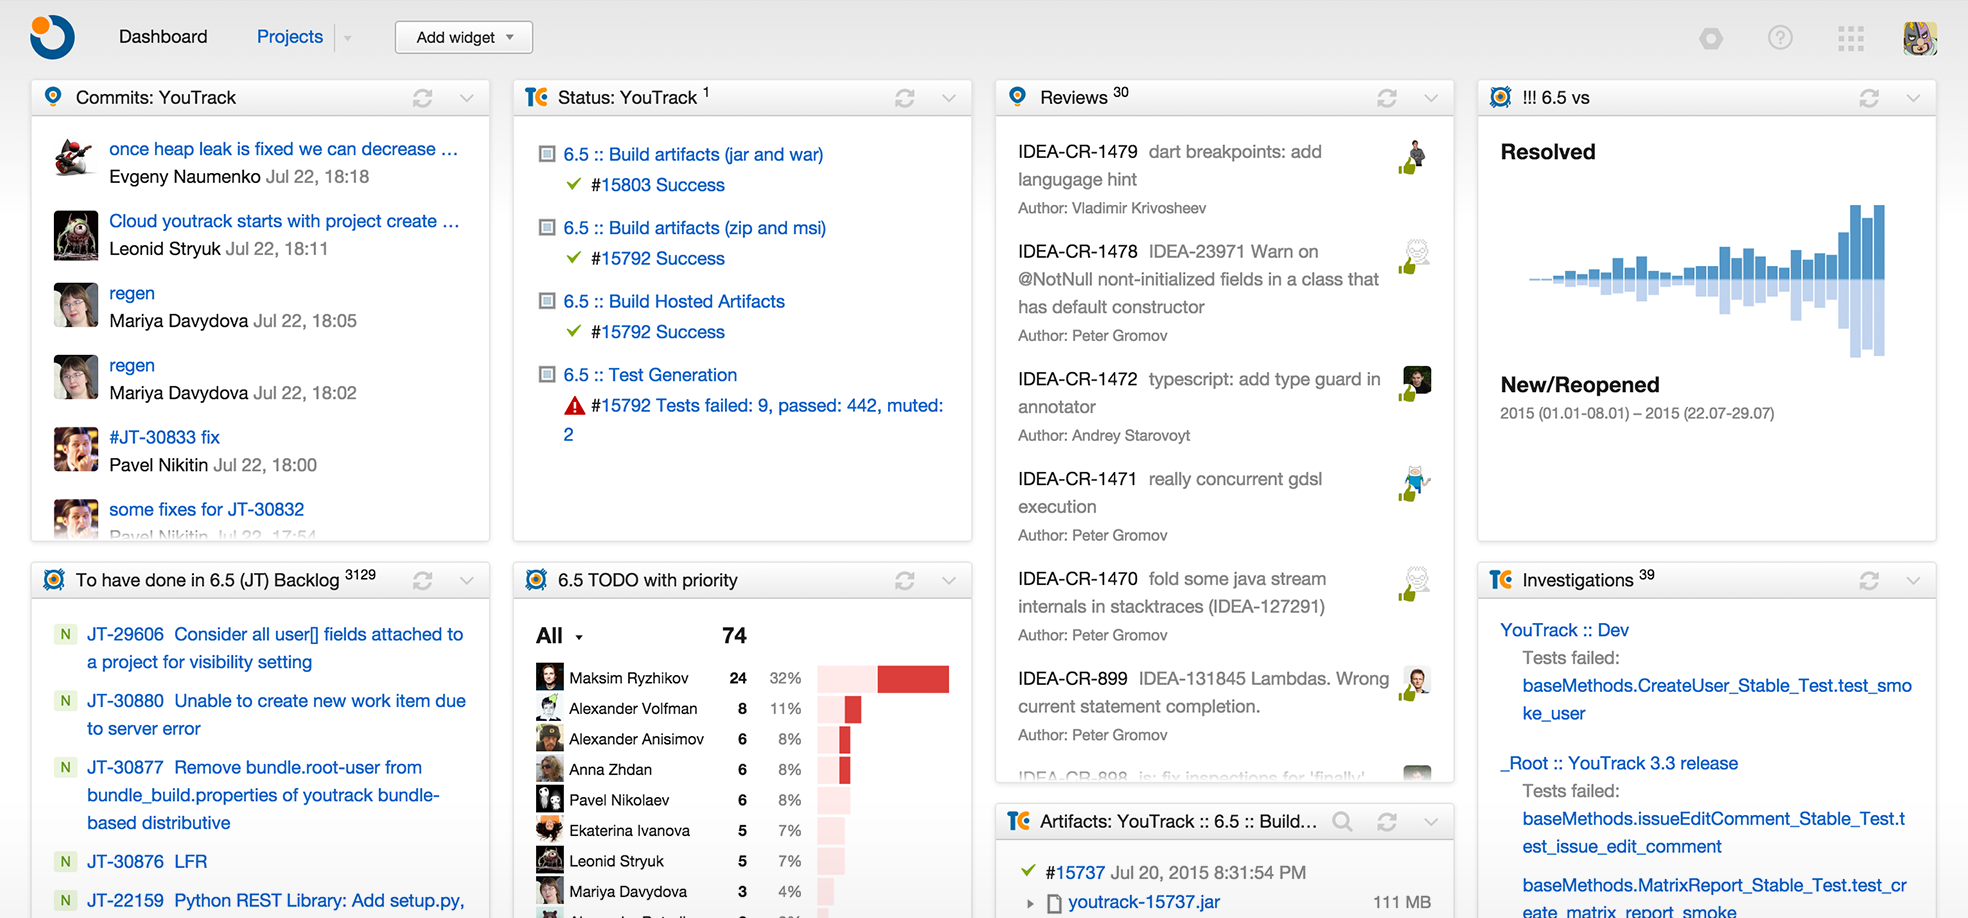Refresh the 6.5 TODO with priority widget

[905, 581]
